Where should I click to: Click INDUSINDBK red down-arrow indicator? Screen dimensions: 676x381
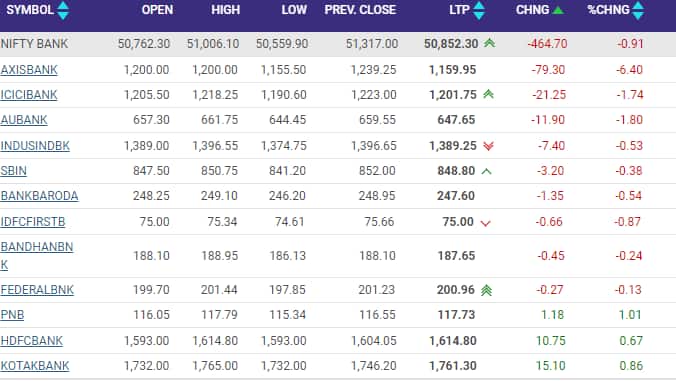[x=488, y=146]
